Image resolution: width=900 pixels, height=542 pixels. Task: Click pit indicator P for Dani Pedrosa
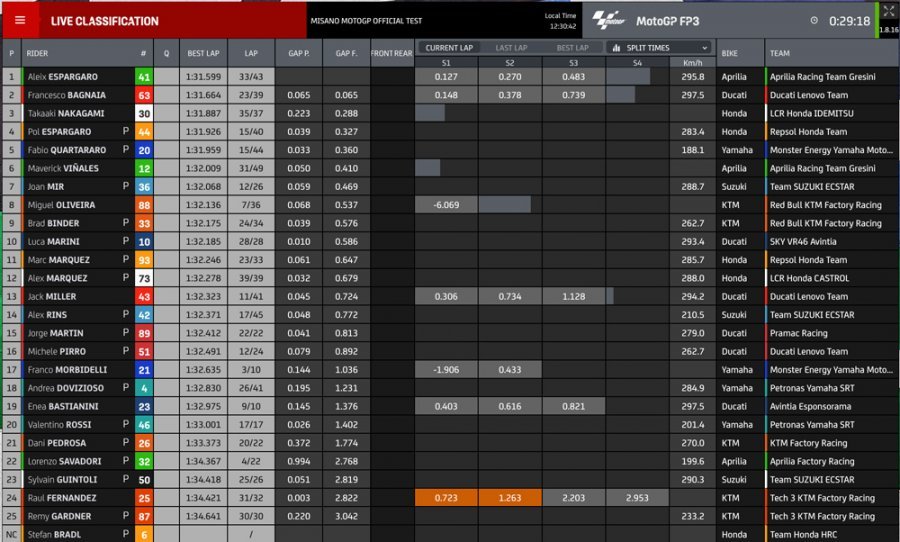[x=126, y=442]
